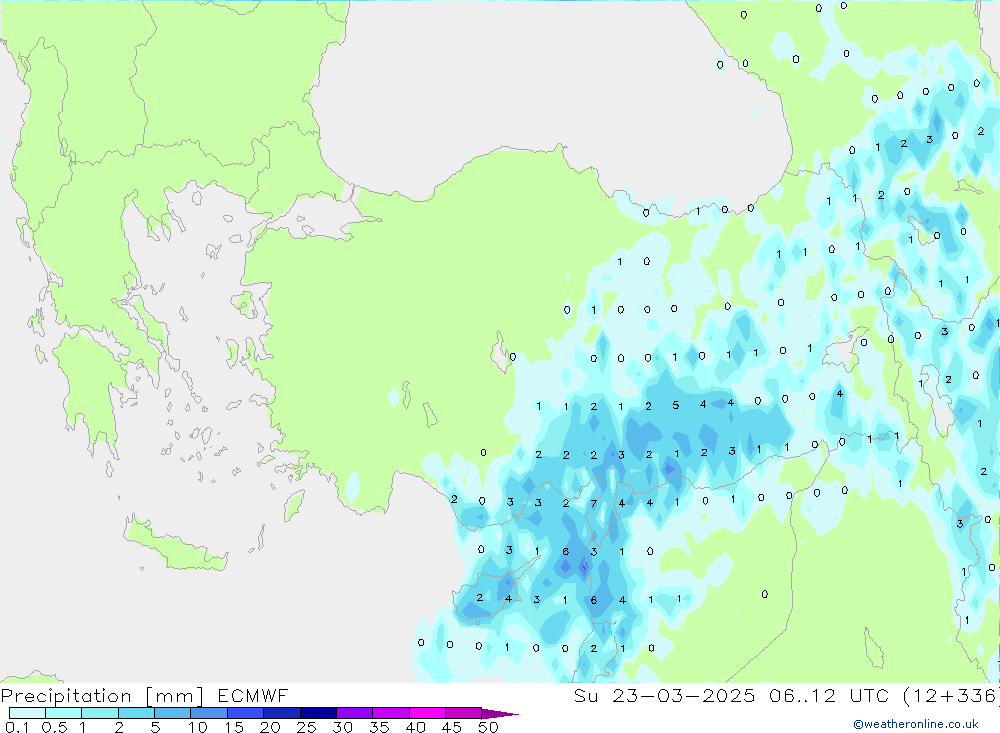Pick the 15–20 mm blue legend box
The image size is (1000, 733).
point(245,713)
